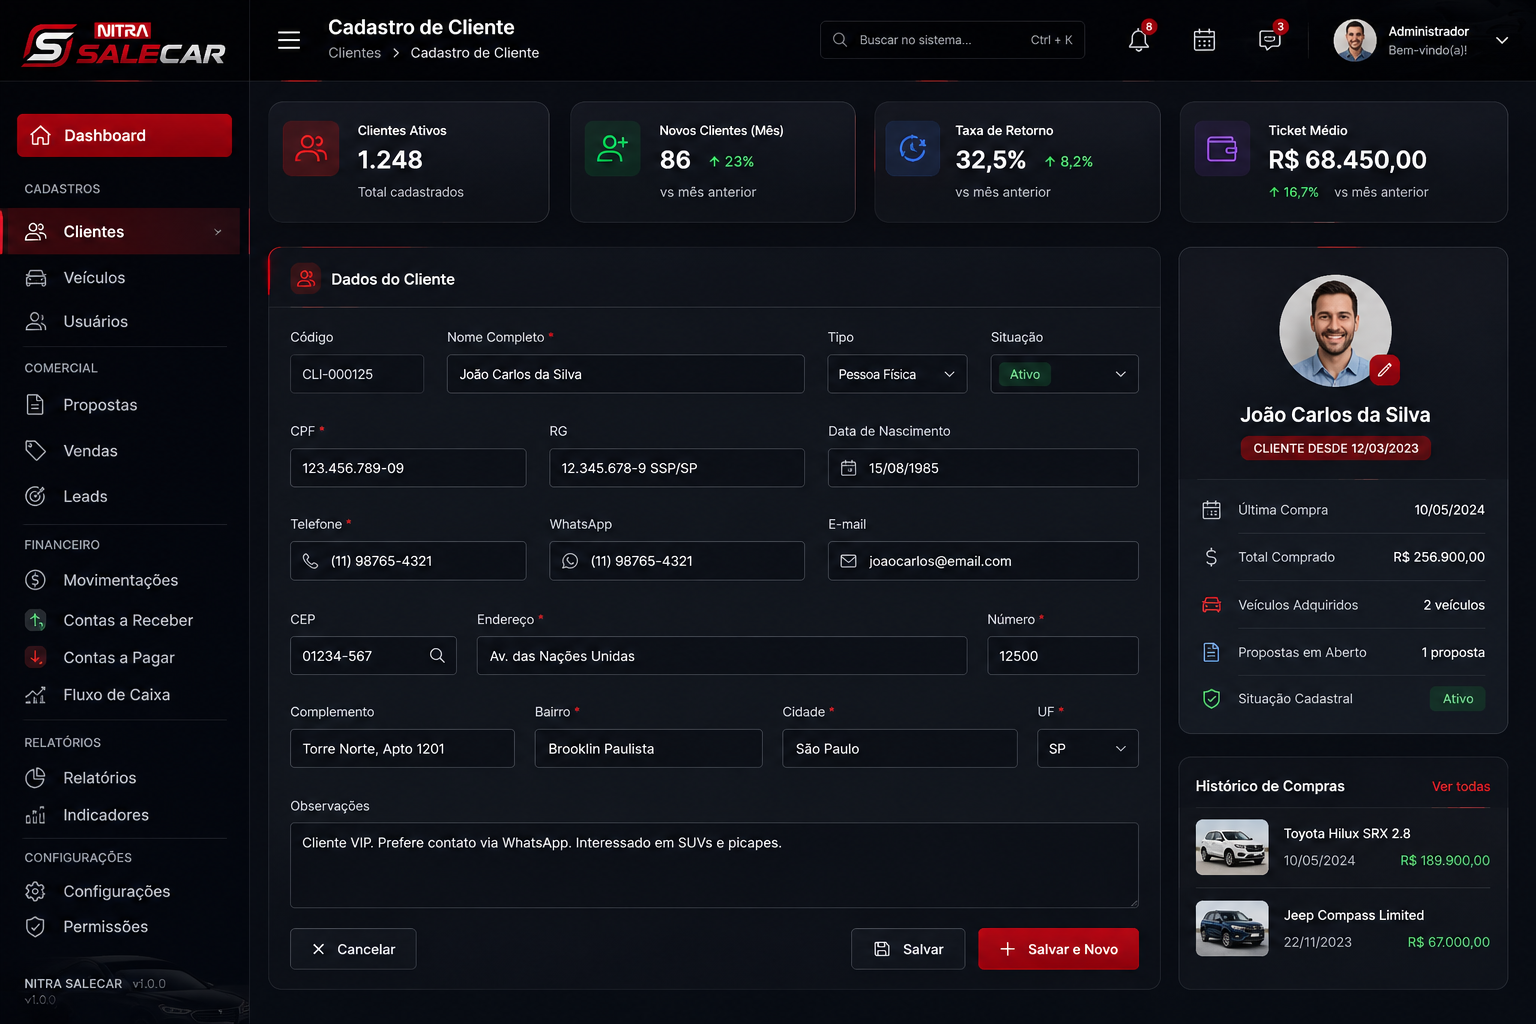Open the Ver todas link
The image size is (1536, 1024).
point(1460,786)
